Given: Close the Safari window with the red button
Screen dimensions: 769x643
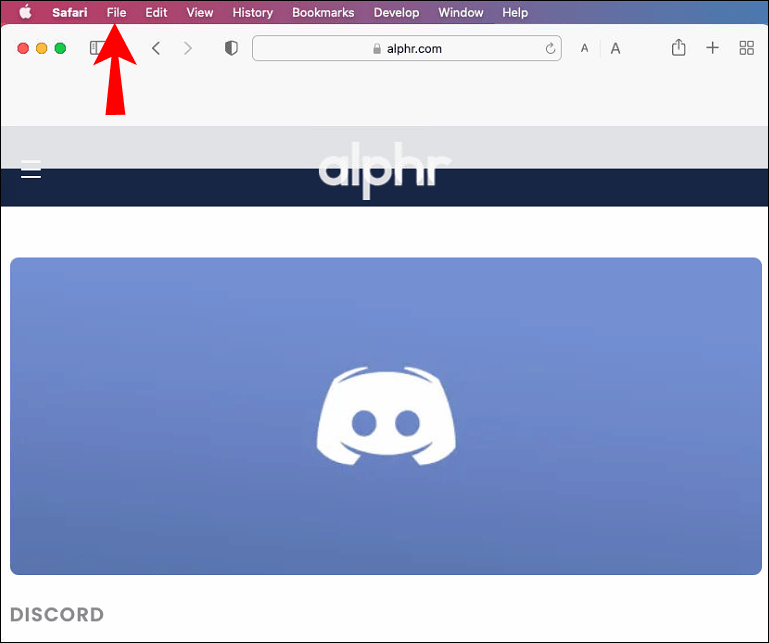Looking at the screenshot, I should click(23, 48).
